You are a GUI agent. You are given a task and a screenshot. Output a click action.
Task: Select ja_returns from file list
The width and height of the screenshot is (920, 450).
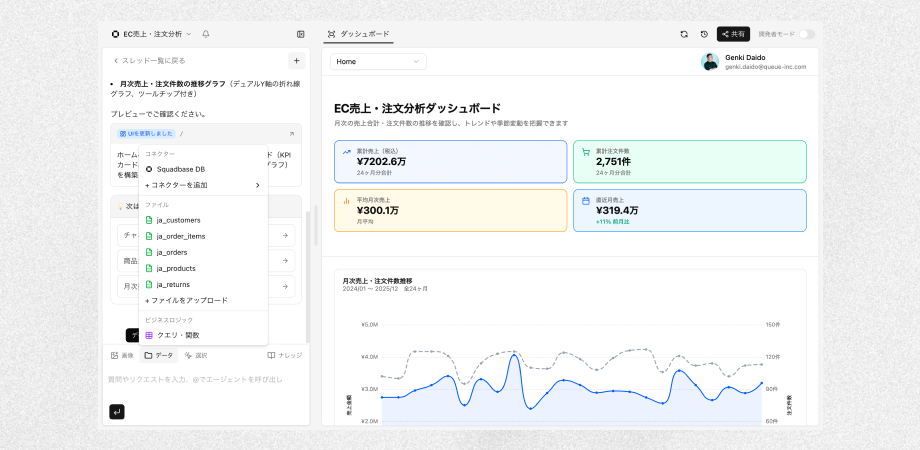203,285
